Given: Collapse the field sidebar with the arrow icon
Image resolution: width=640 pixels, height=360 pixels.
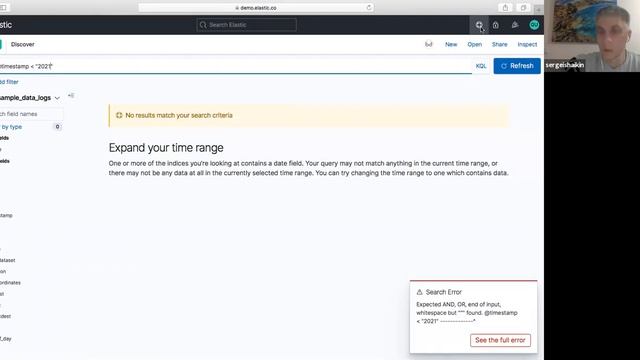Looking at the screenshot, I should 71,96.
